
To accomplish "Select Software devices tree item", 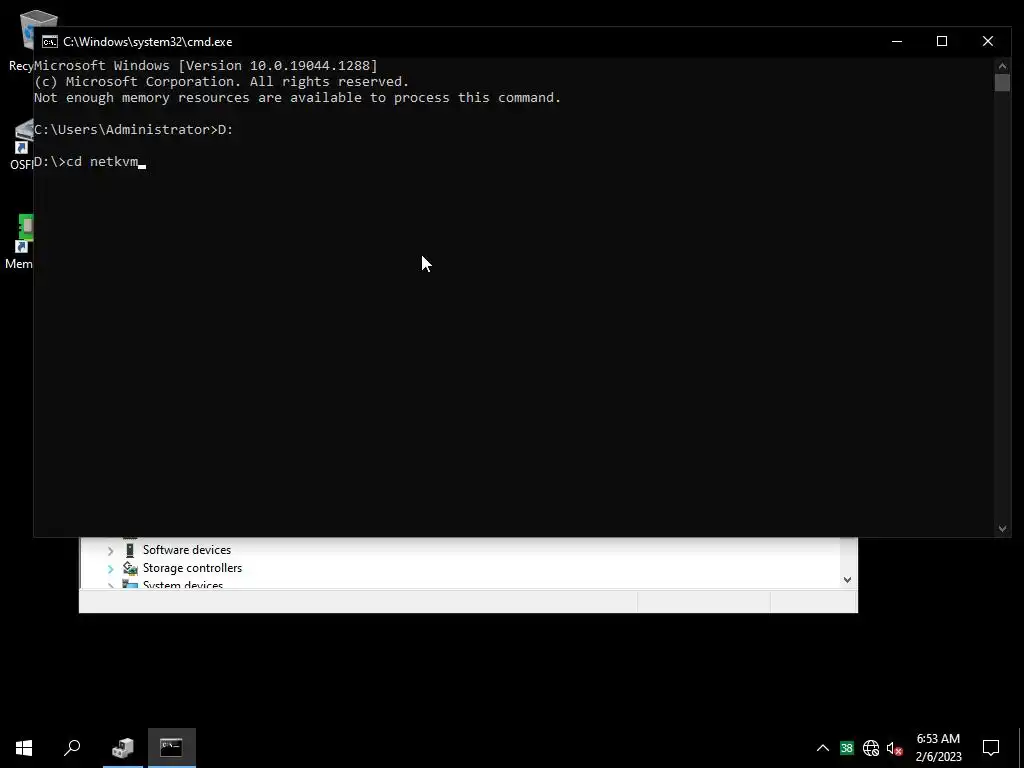I will point(187,550).
